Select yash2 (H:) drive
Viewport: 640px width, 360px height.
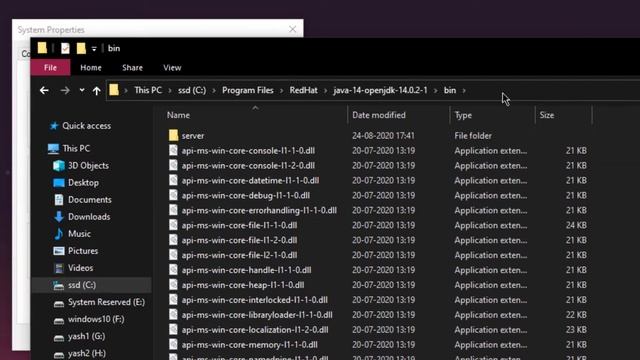87,353
